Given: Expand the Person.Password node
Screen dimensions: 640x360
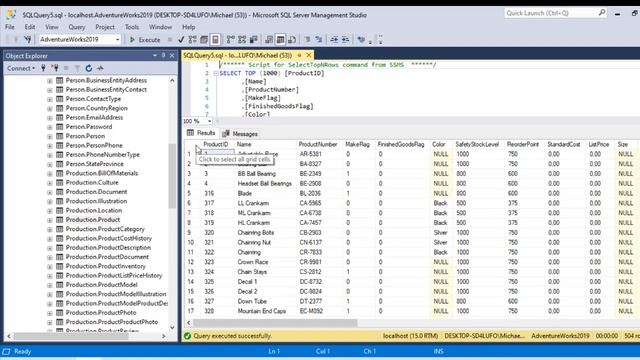Looking at the screenshot, I should (50, 127).
